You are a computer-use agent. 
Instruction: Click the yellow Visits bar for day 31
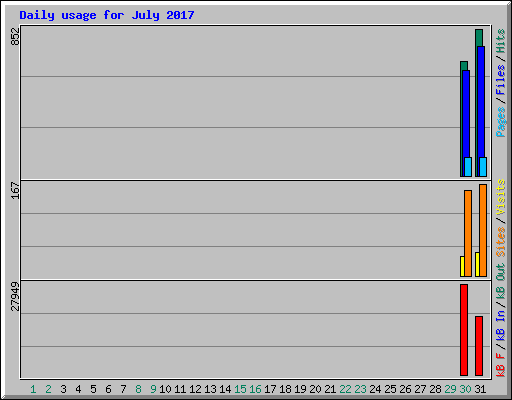[x=477, y=264]
